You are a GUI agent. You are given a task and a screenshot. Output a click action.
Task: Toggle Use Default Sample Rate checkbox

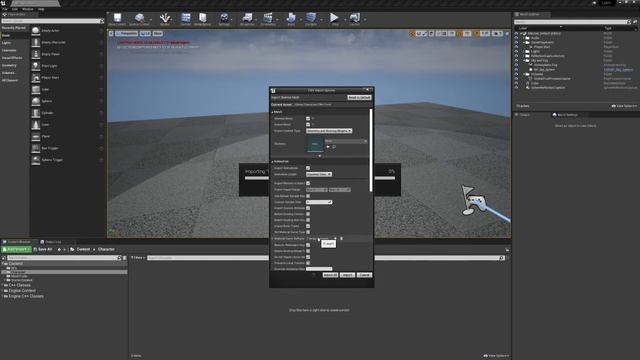coord(308,196)
